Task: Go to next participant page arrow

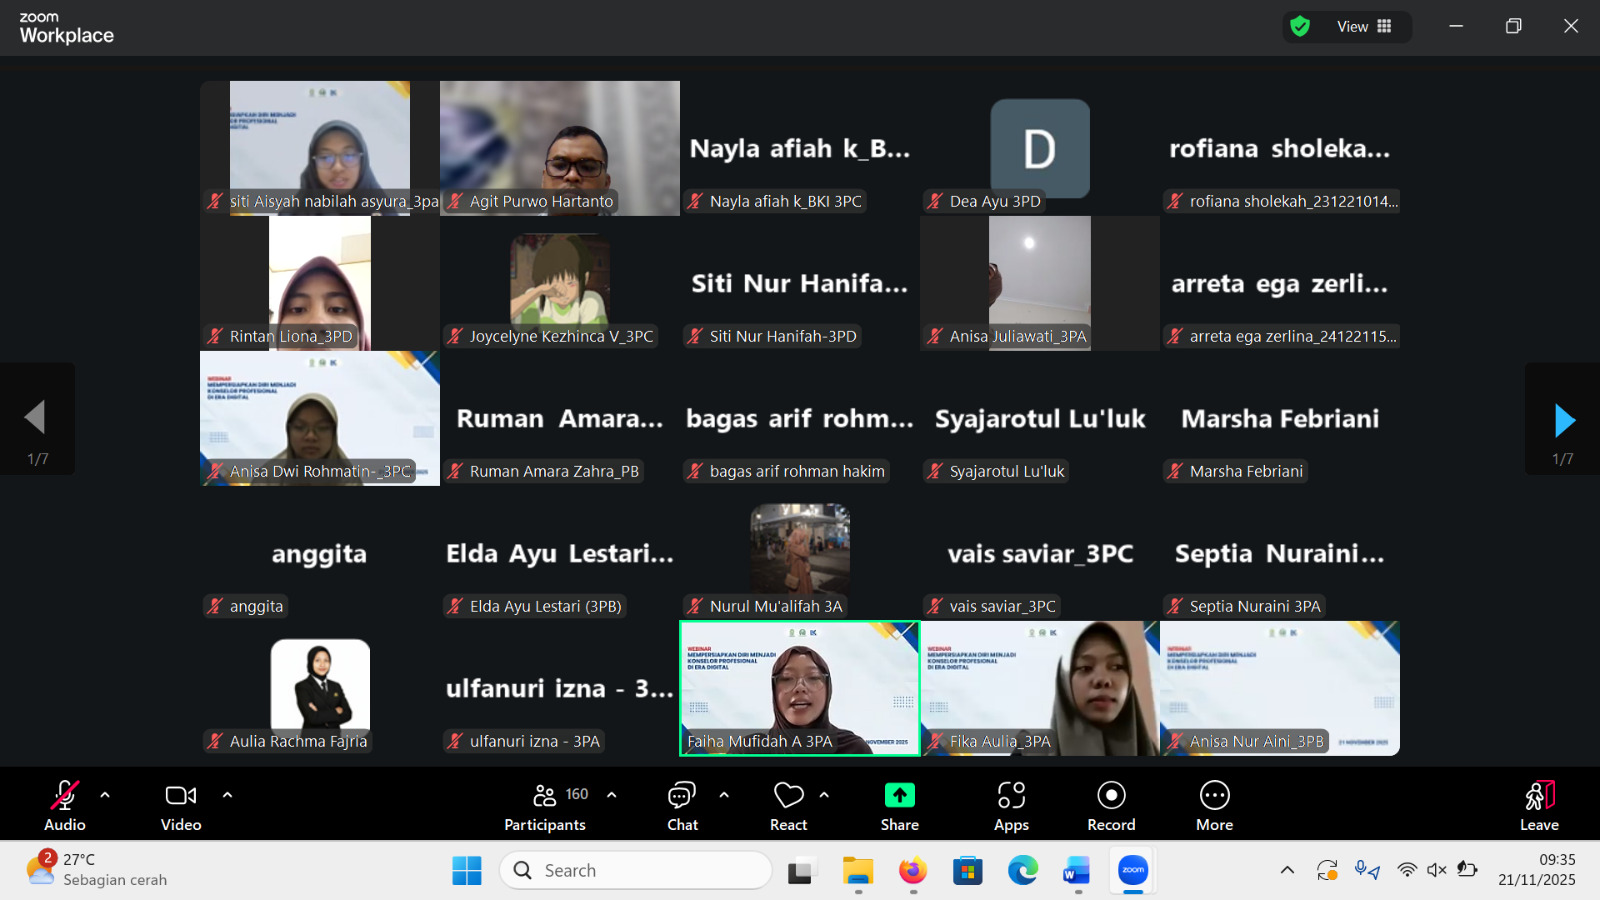Action: click(1564, 421)
